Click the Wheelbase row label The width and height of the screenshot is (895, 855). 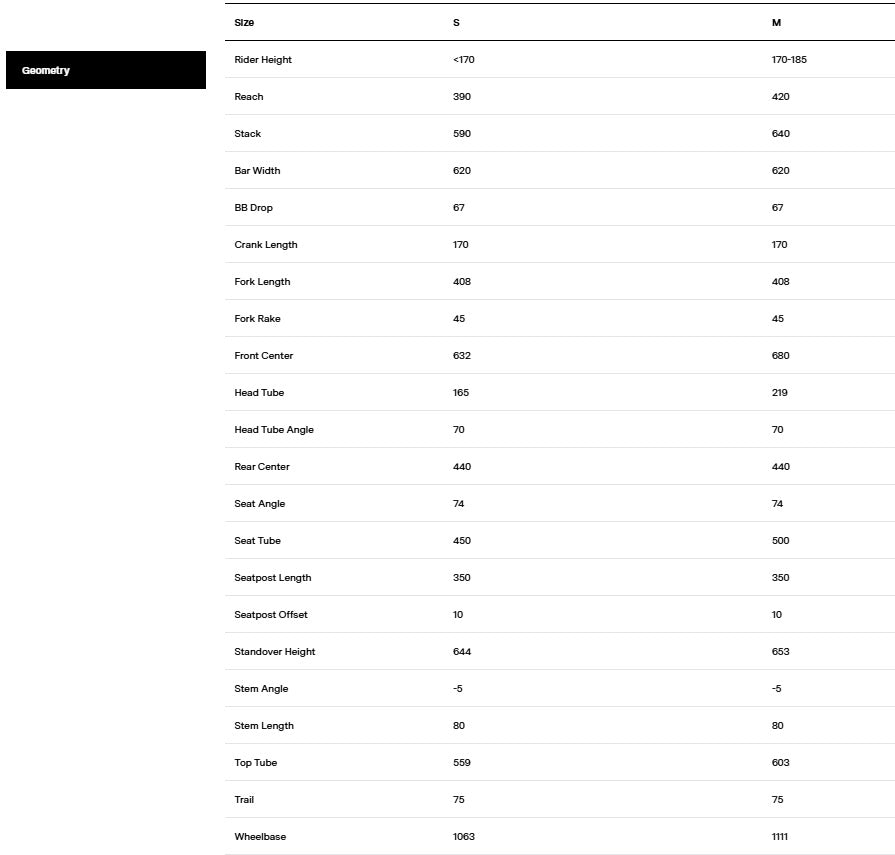point(260,837)
